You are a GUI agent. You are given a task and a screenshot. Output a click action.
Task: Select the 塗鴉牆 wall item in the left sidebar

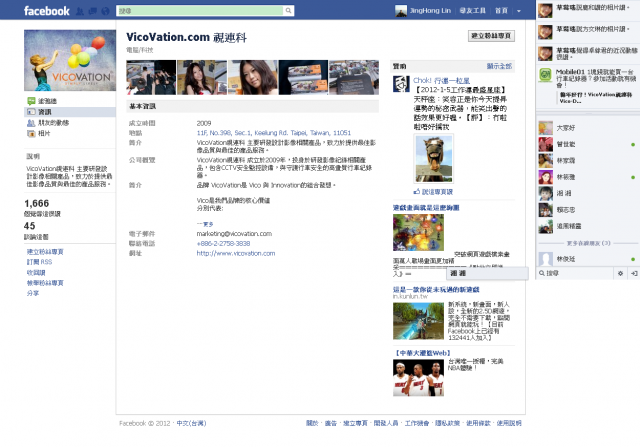point(47,101)
